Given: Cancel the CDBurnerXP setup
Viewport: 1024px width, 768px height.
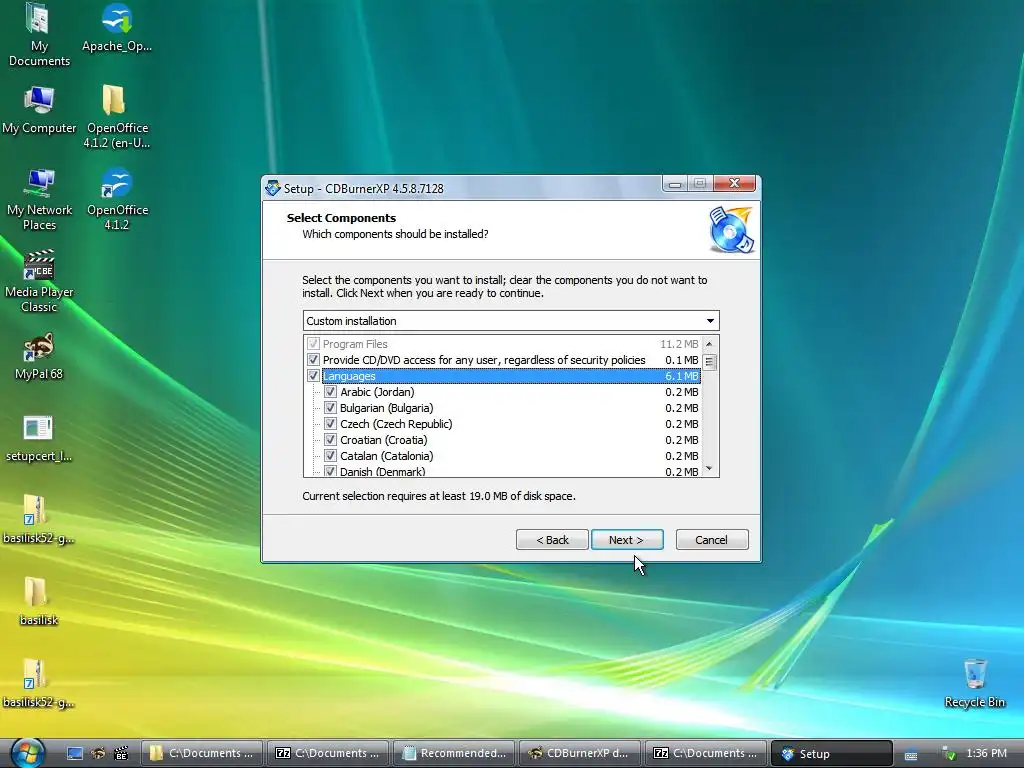Looking at the screenshot, I should pos(711,539).
